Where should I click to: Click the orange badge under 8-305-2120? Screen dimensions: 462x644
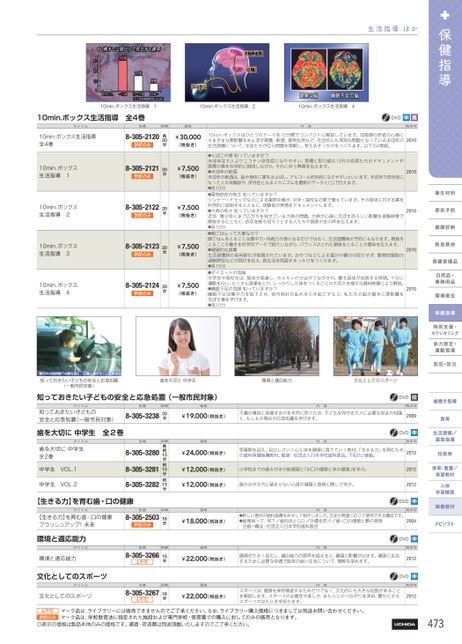pos(142,145)
